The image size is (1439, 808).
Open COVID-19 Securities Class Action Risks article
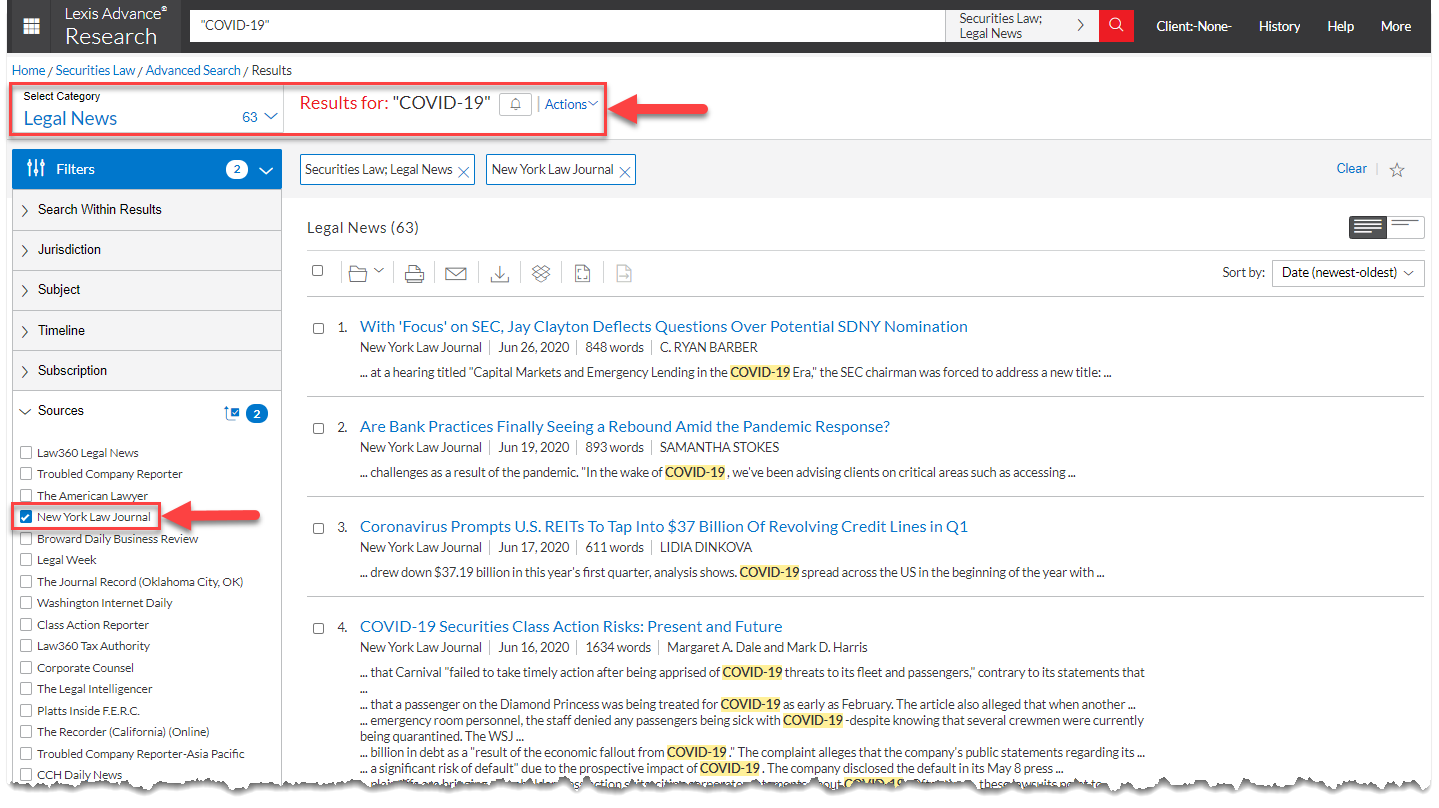point(571,627)
